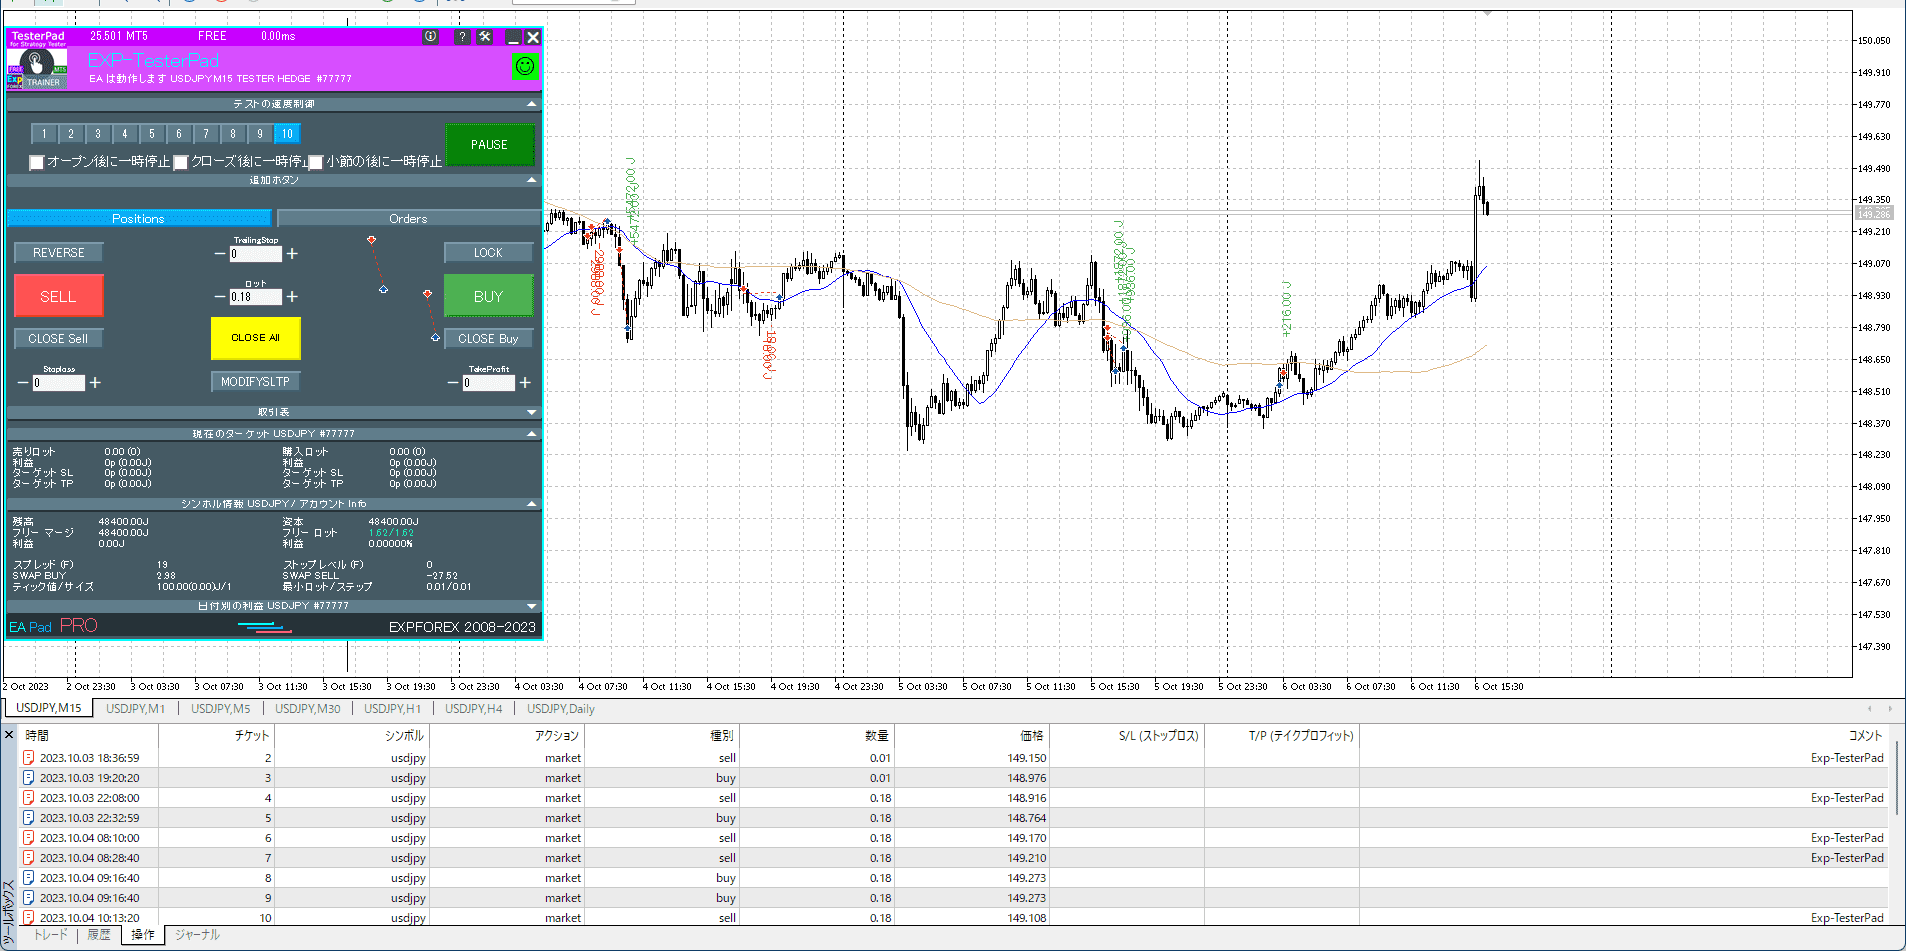The height and width of the screenshot is (951, 1906).
Task: Switch to the Orders tab
Action: point(408,218)
